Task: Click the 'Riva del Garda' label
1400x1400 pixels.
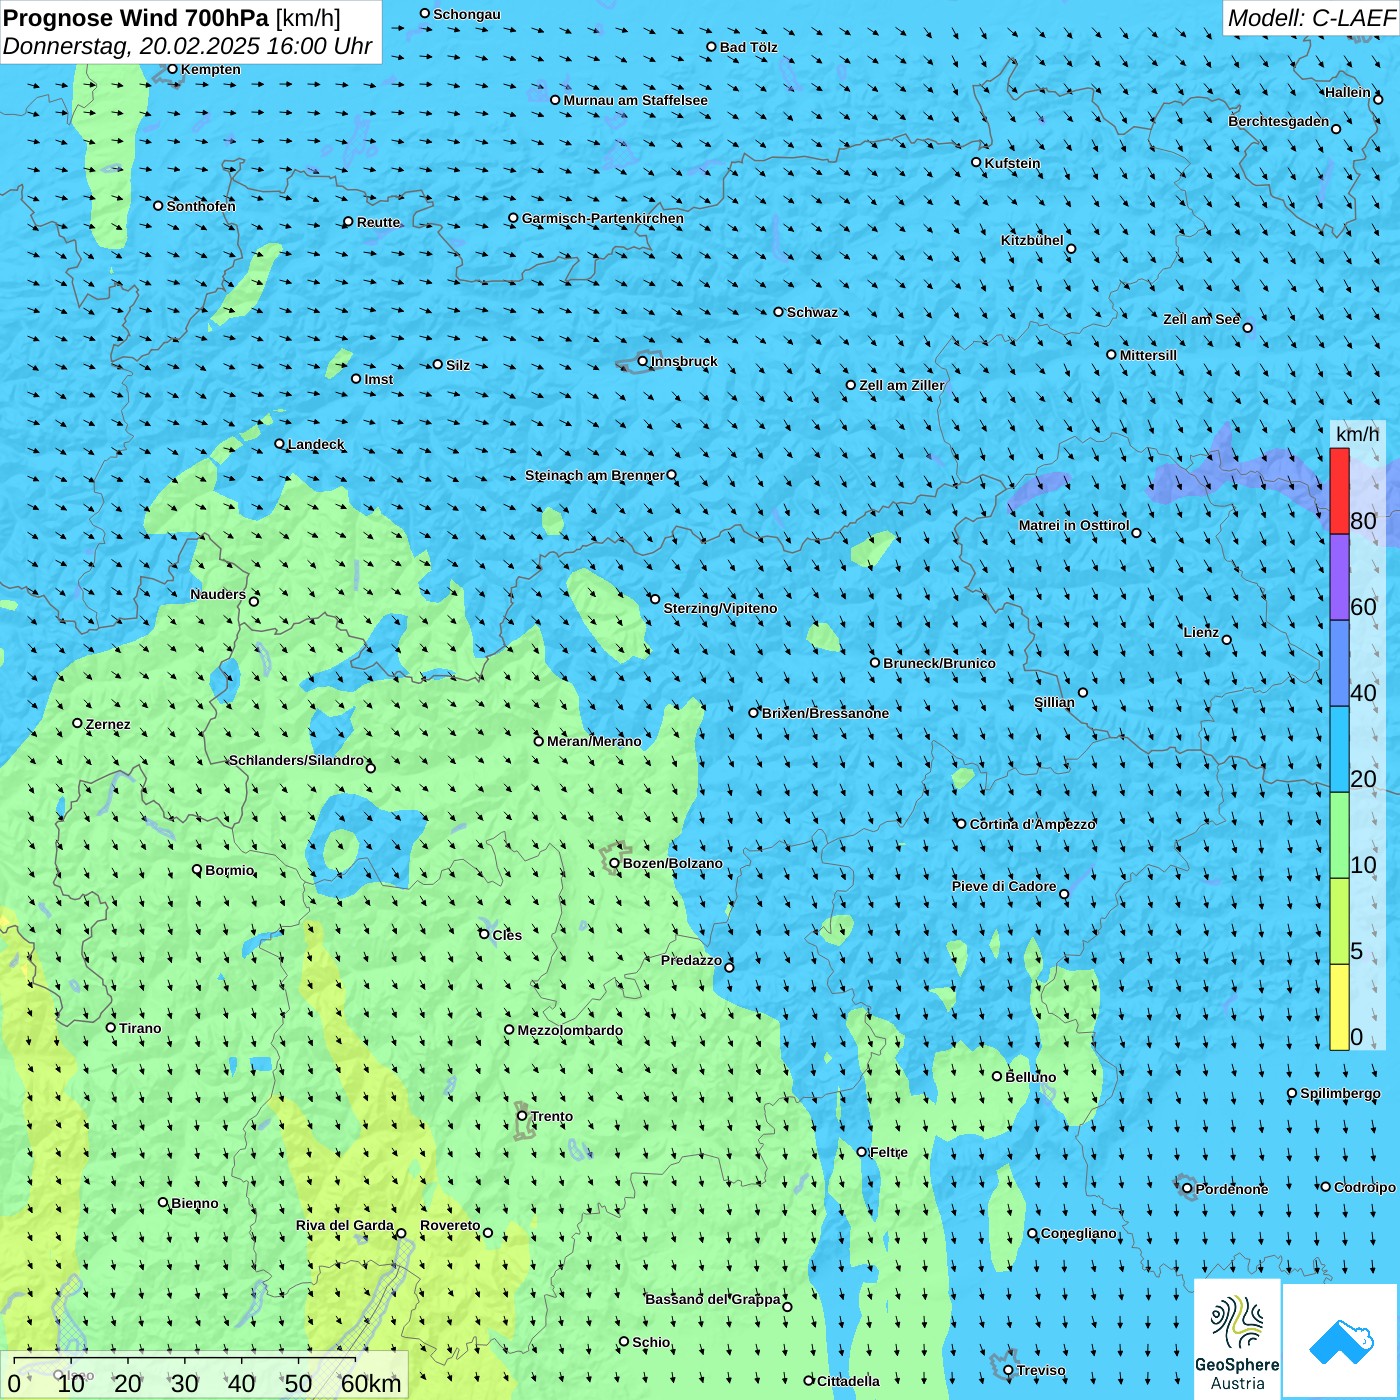Action: (345, 1225)
